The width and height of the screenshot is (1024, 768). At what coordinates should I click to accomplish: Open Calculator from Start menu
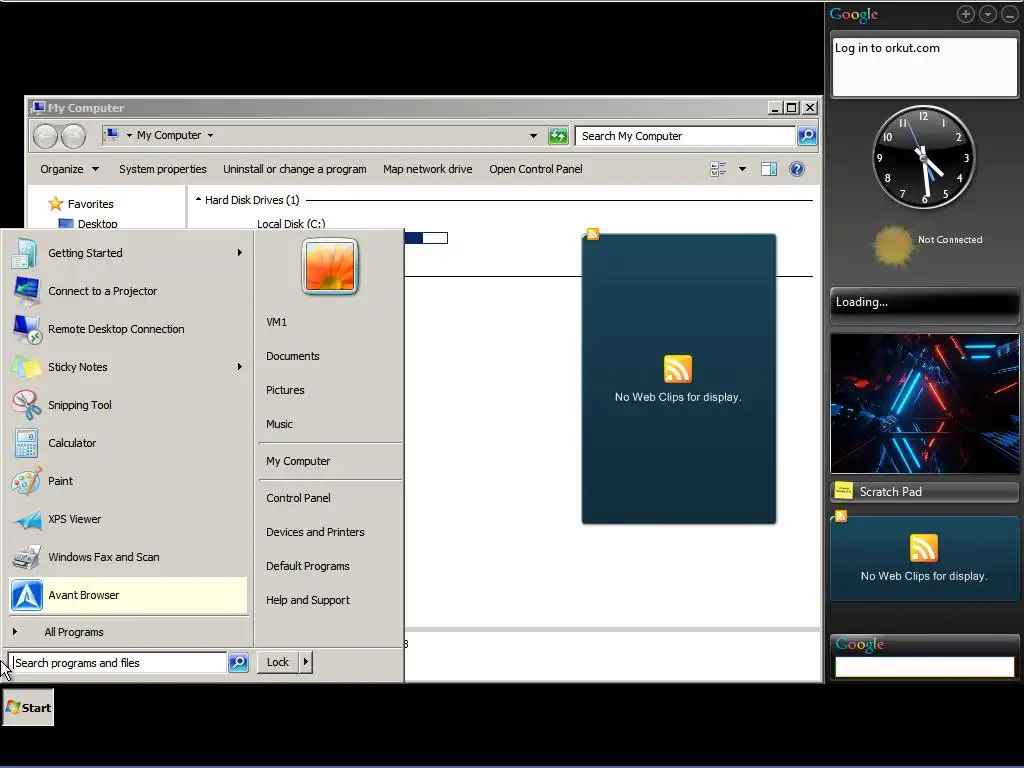coord(128,443)
